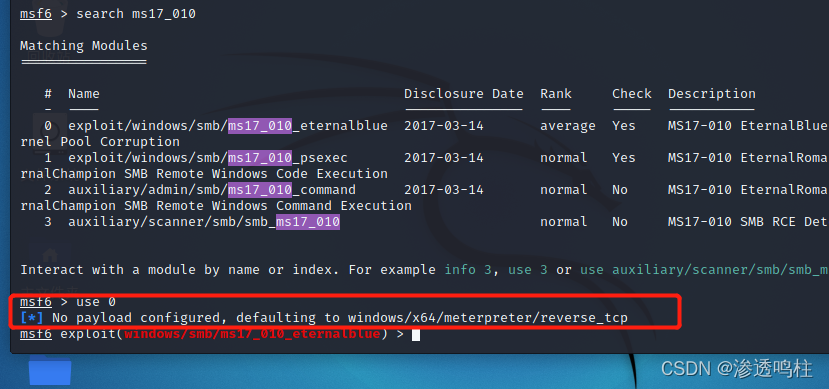829x389 pixels.
Task: Click description 'MS17-010 SMB RCE Det' text
Action: [x=748, y=222]
